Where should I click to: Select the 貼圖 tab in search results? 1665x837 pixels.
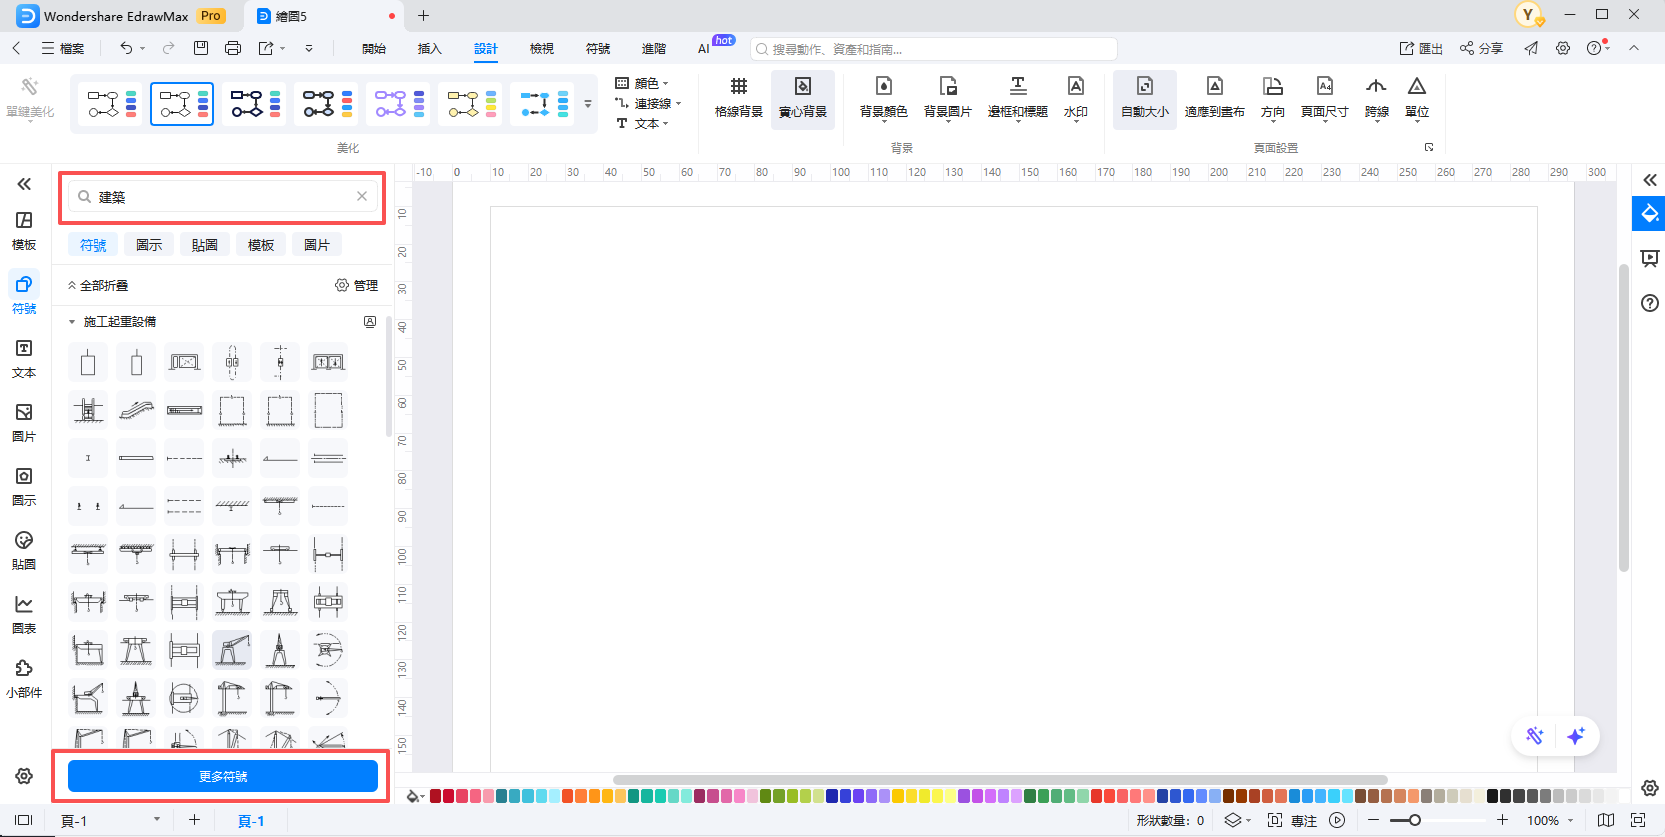click(205, 245)
